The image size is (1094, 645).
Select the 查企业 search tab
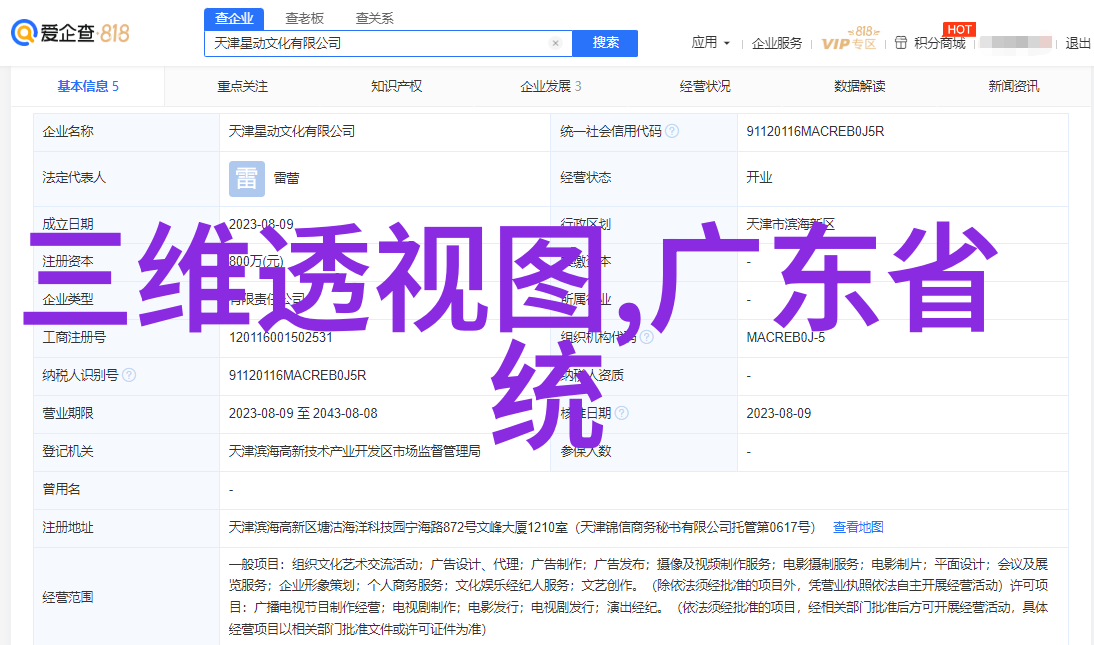point(234,19)
